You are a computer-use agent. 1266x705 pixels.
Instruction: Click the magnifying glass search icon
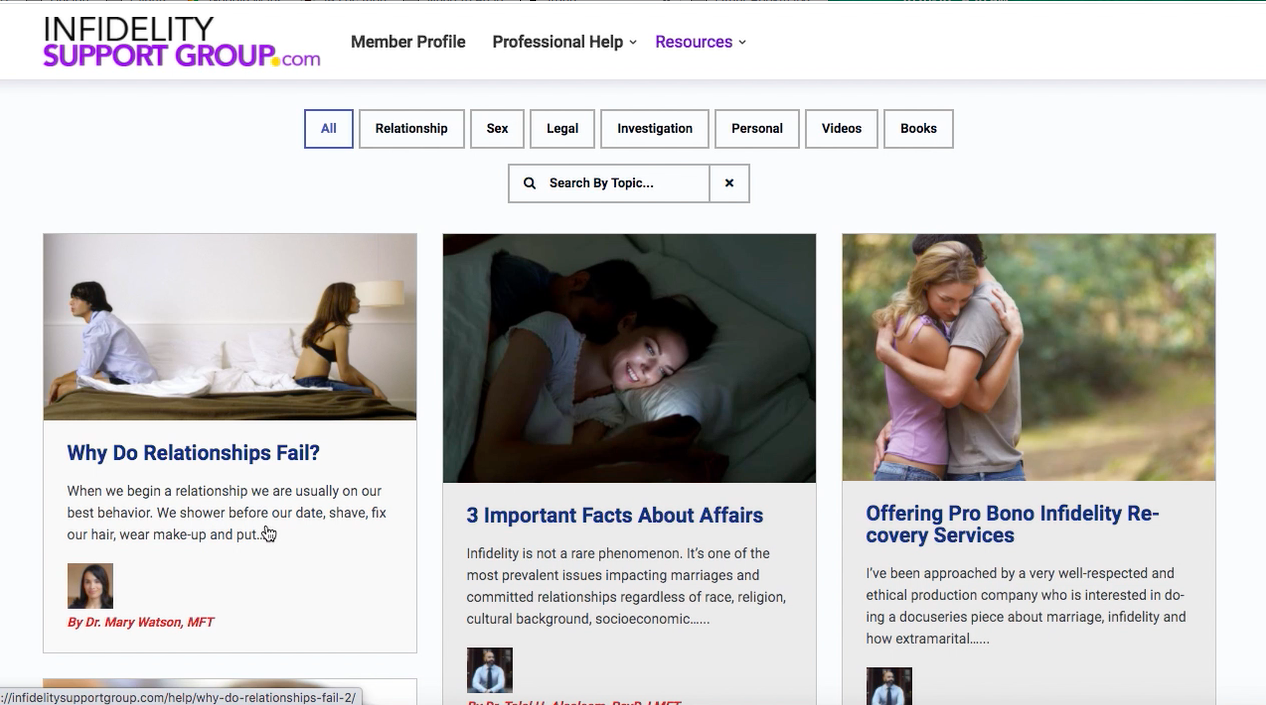point(530,183)
